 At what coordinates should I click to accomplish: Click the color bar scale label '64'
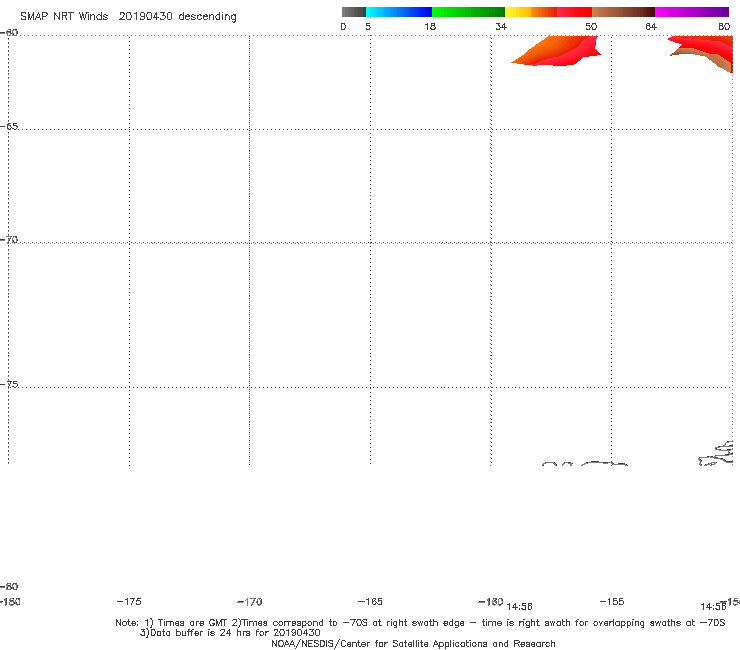tap(651, 26)
